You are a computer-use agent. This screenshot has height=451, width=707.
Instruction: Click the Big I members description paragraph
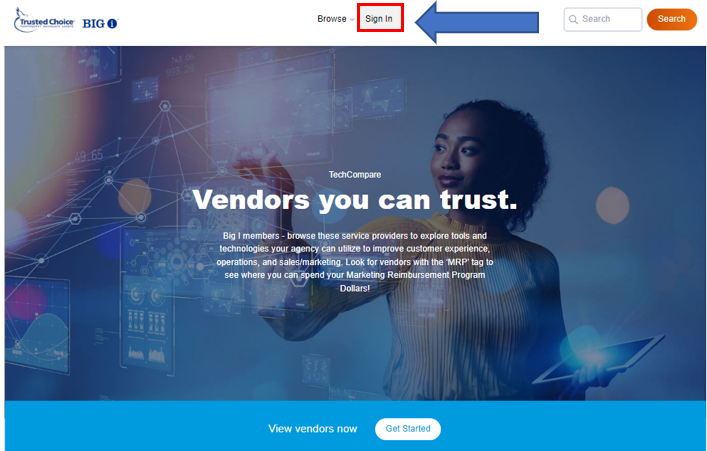[x=355, y=262]
